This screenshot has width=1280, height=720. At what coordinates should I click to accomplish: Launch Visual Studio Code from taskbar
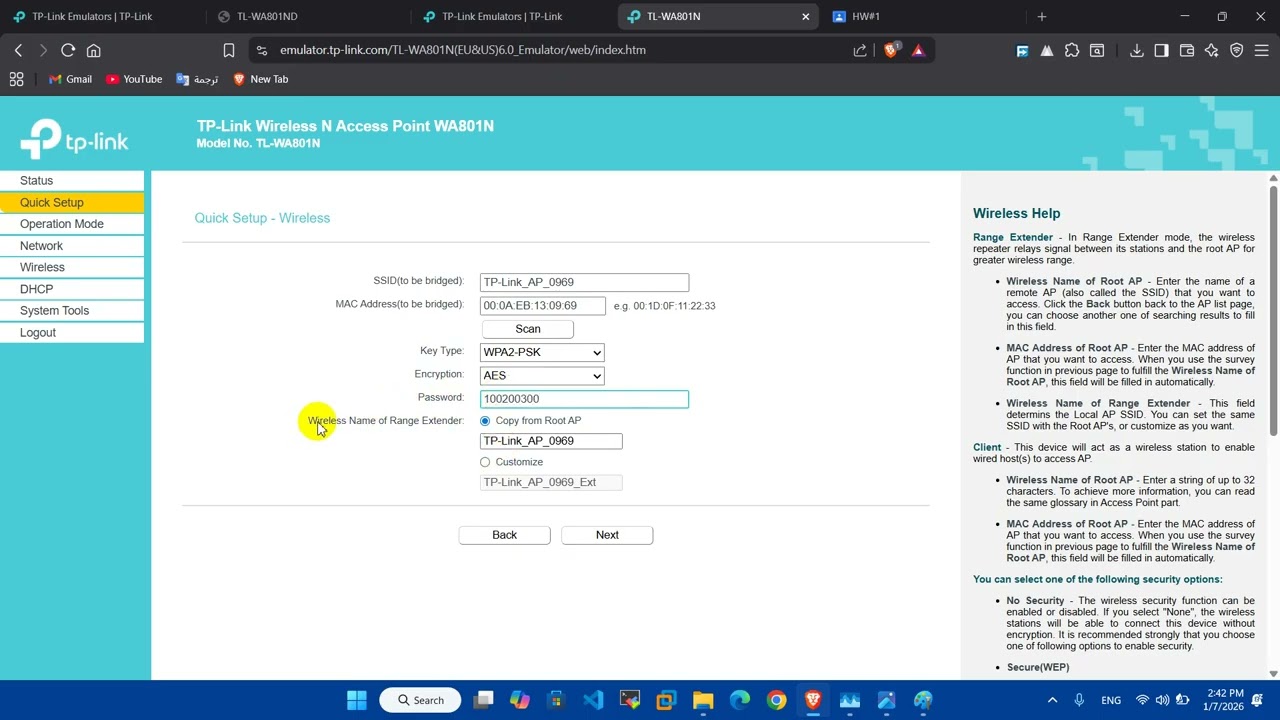(x=593, y=700)
